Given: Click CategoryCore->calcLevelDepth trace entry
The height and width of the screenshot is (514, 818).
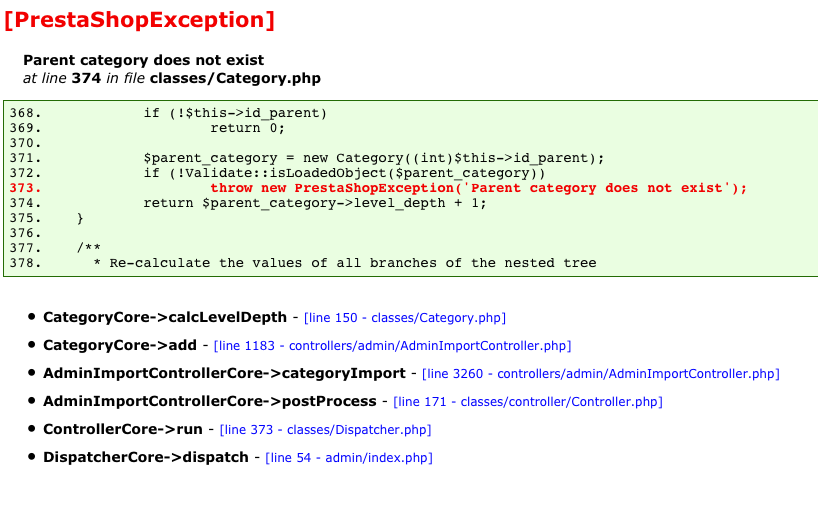Looking at the screenshot, I should [x=165, y=317].
